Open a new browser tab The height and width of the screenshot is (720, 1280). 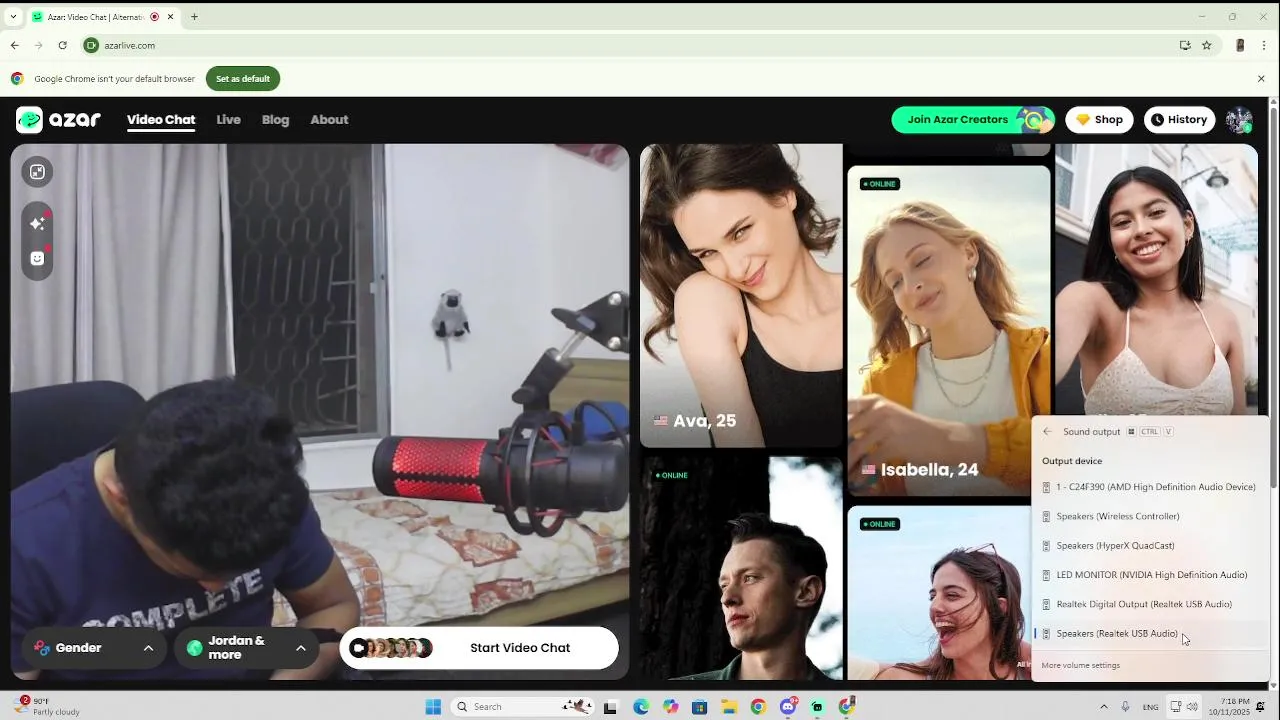tap(194, 16)
